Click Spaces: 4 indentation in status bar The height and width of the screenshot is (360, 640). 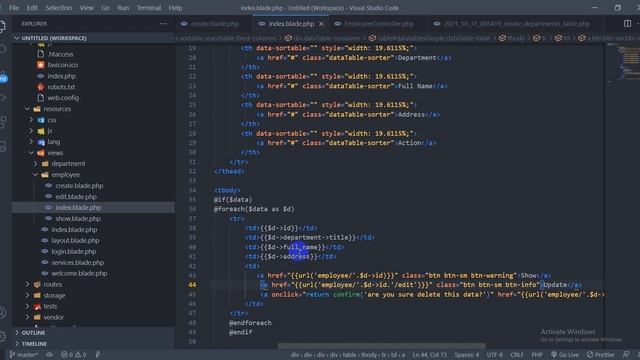coord(467,355)
